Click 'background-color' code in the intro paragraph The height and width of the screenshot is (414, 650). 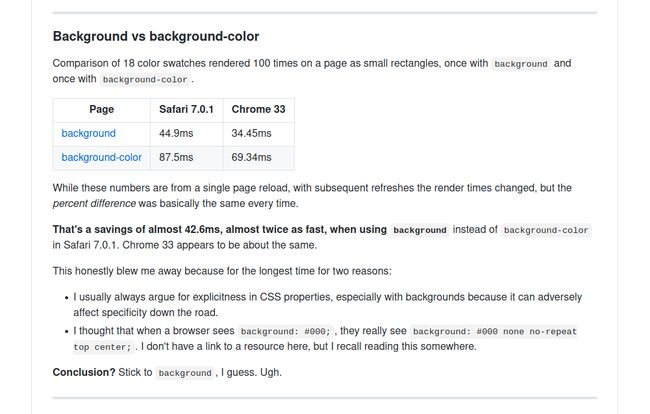pyautogui.click(x=145, y=80)
